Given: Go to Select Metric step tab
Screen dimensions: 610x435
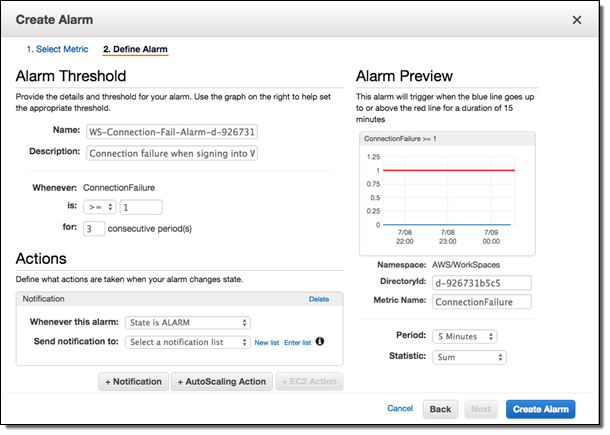Looking at the screenshot, I should (57, 49).
